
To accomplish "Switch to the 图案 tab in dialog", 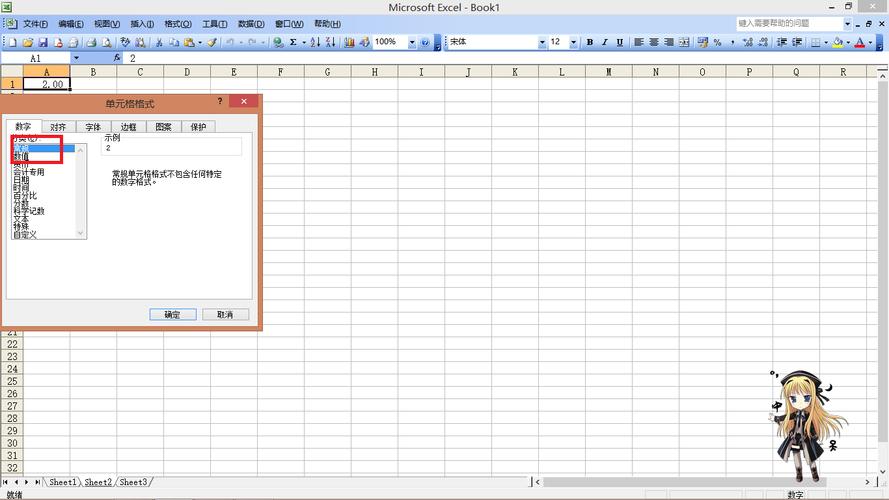I will 163,127.
